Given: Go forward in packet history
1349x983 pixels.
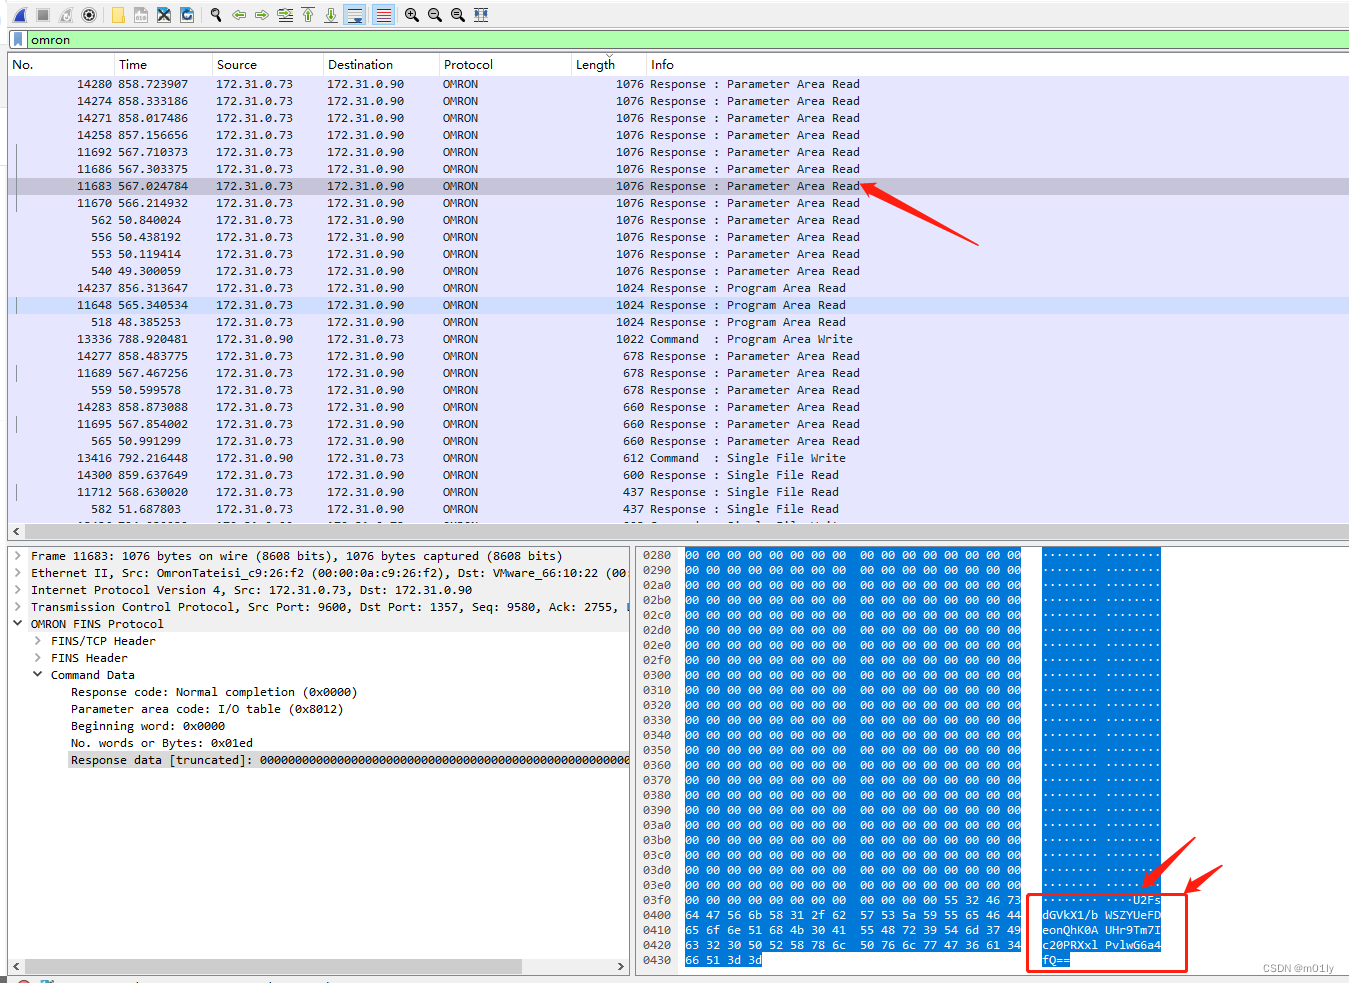Looking at the screenshot, I should click(x=262, y=15).
